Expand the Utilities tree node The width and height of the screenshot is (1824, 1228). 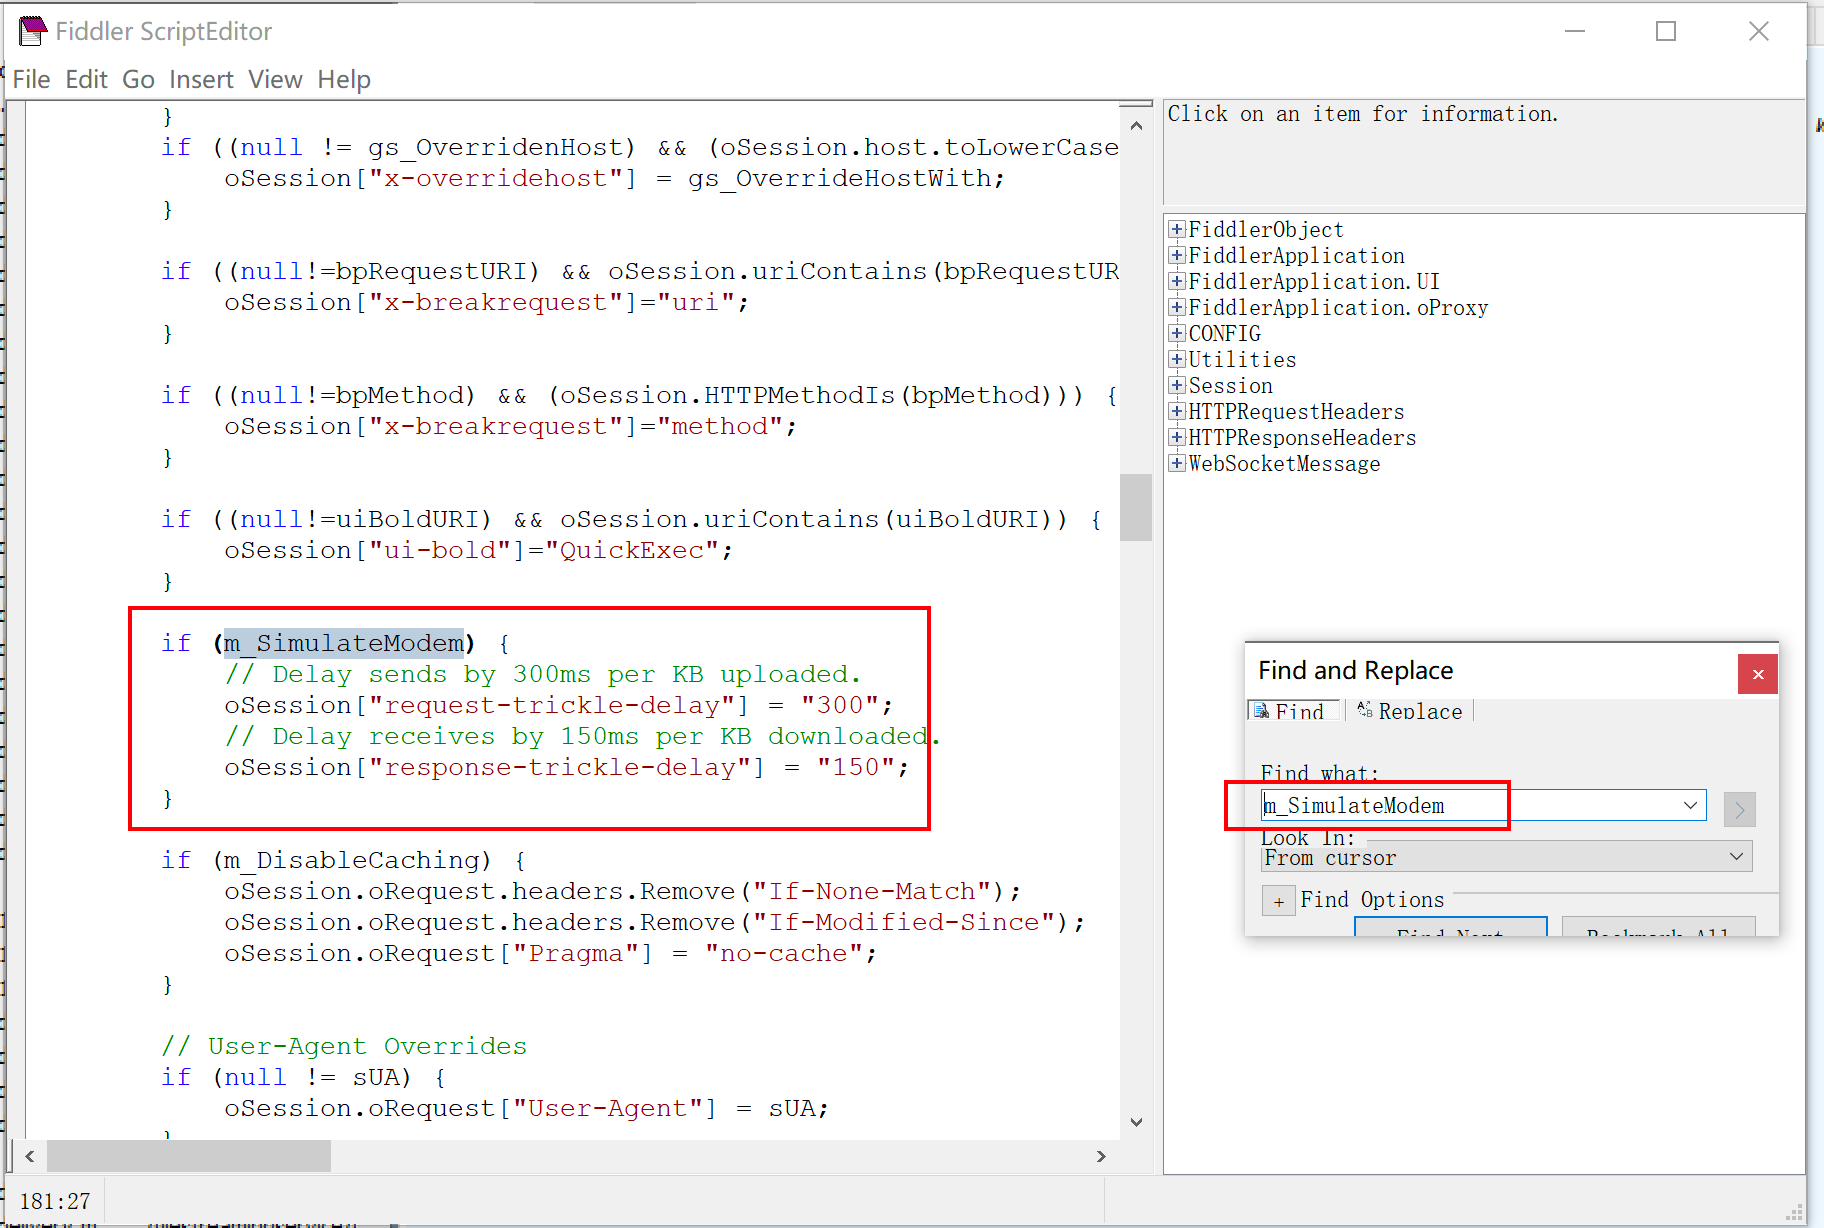[x=1177, y=359]
